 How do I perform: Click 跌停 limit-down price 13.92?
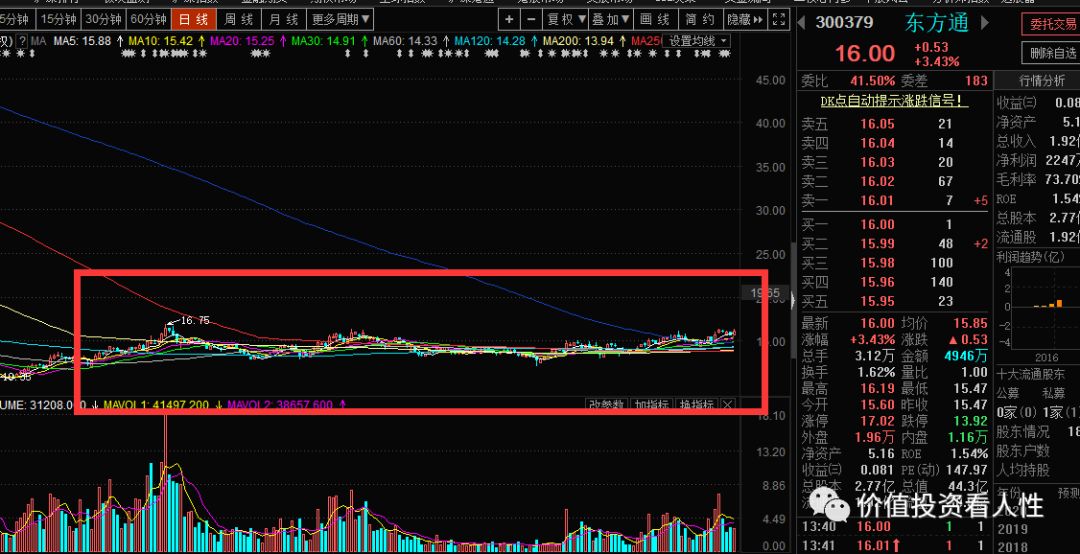click(971, 421)
